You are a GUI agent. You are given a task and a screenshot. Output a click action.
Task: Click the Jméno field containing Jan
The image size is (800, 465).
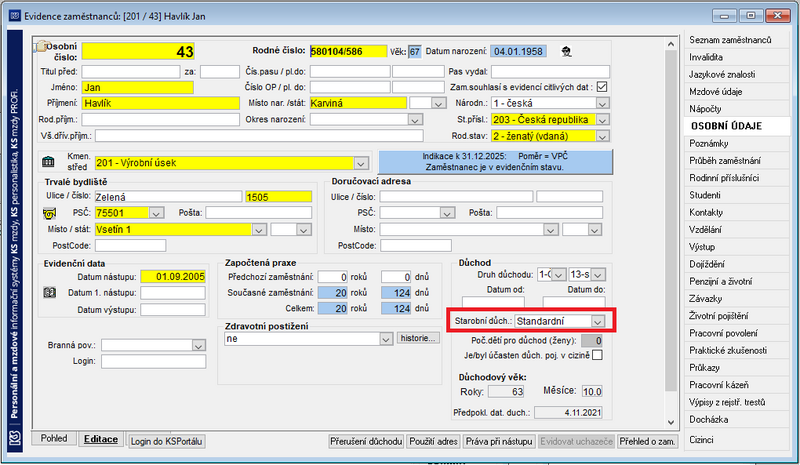(138, 87)
